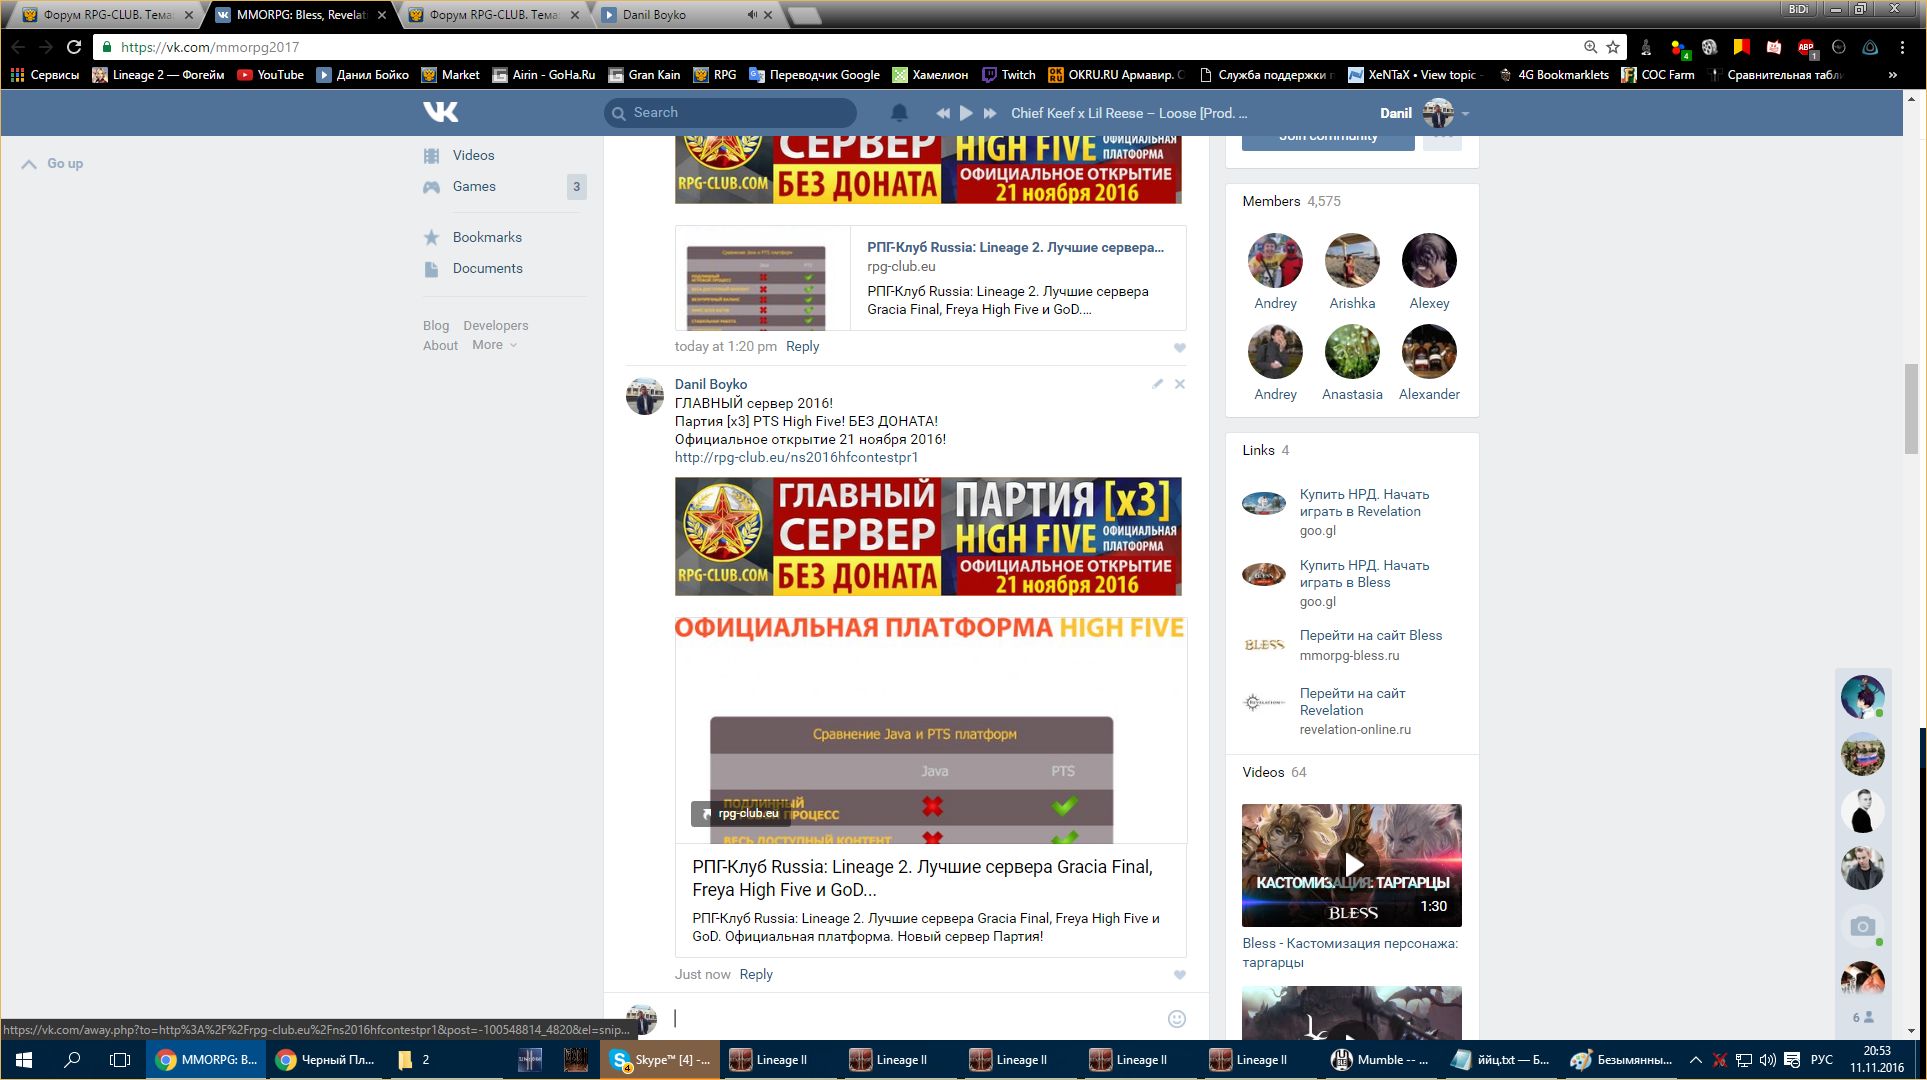Open the Chrome three-dot menu
1927x1080 pixels.
click(x=1902, y=47)
